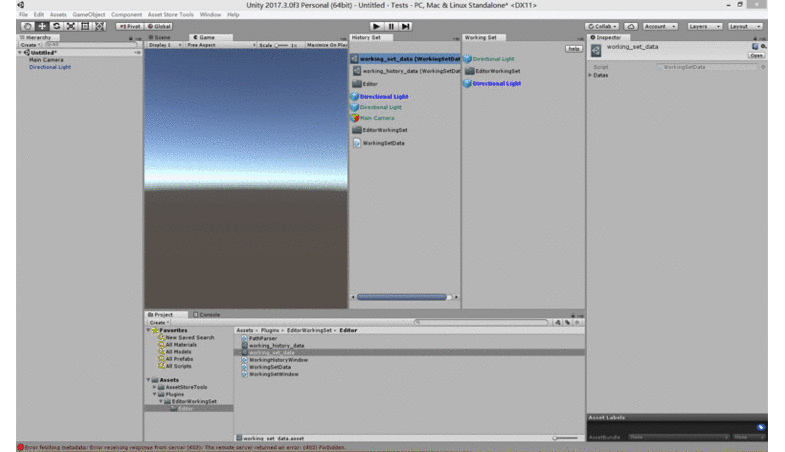Screen dimensions: 785x452
Task: Open Collab dropdown
Action: pyautogui.click(x=603, y=26)
